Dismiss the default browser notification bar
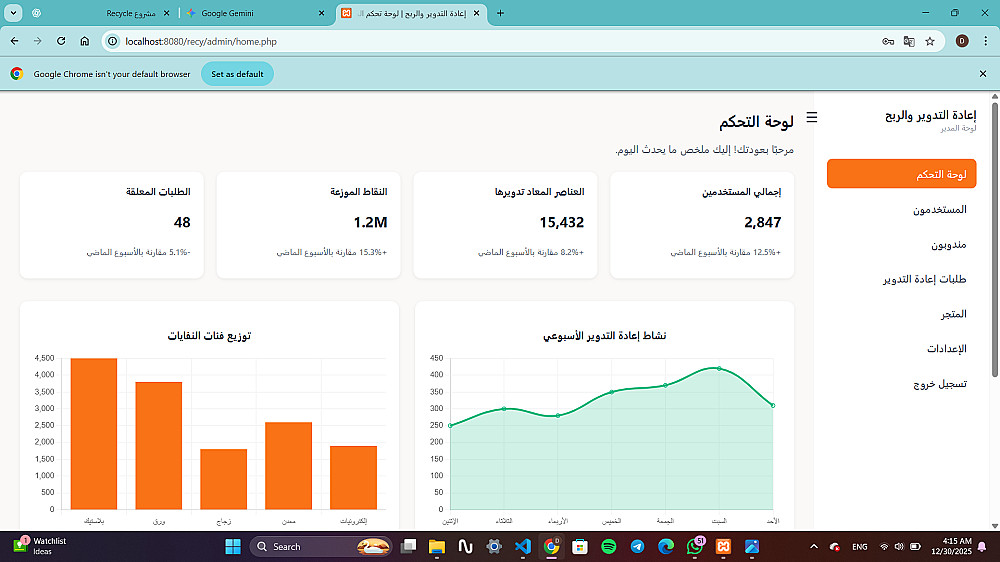This screenshot has height=562, width=1000. [983, 74]
